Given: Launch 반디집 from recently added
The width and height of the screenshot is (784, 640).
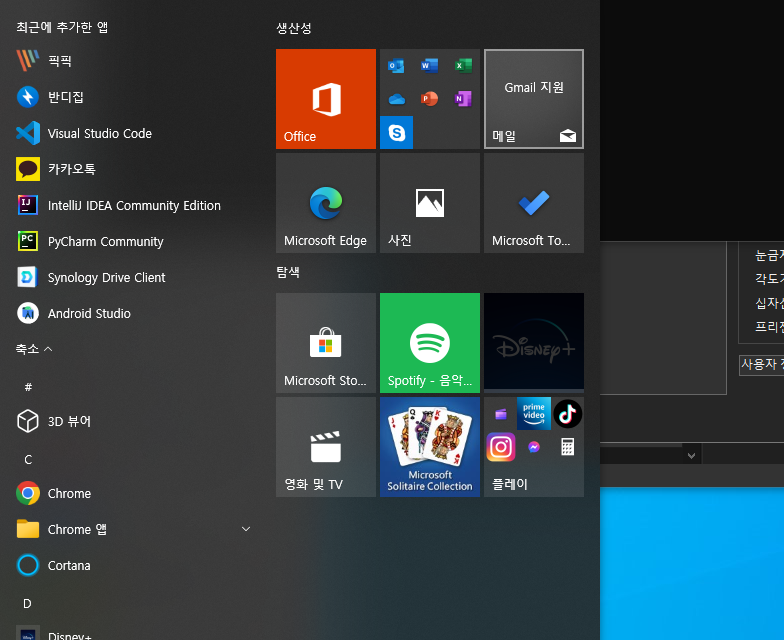Looking at the screenshot, I should click(x=133, y=97).
